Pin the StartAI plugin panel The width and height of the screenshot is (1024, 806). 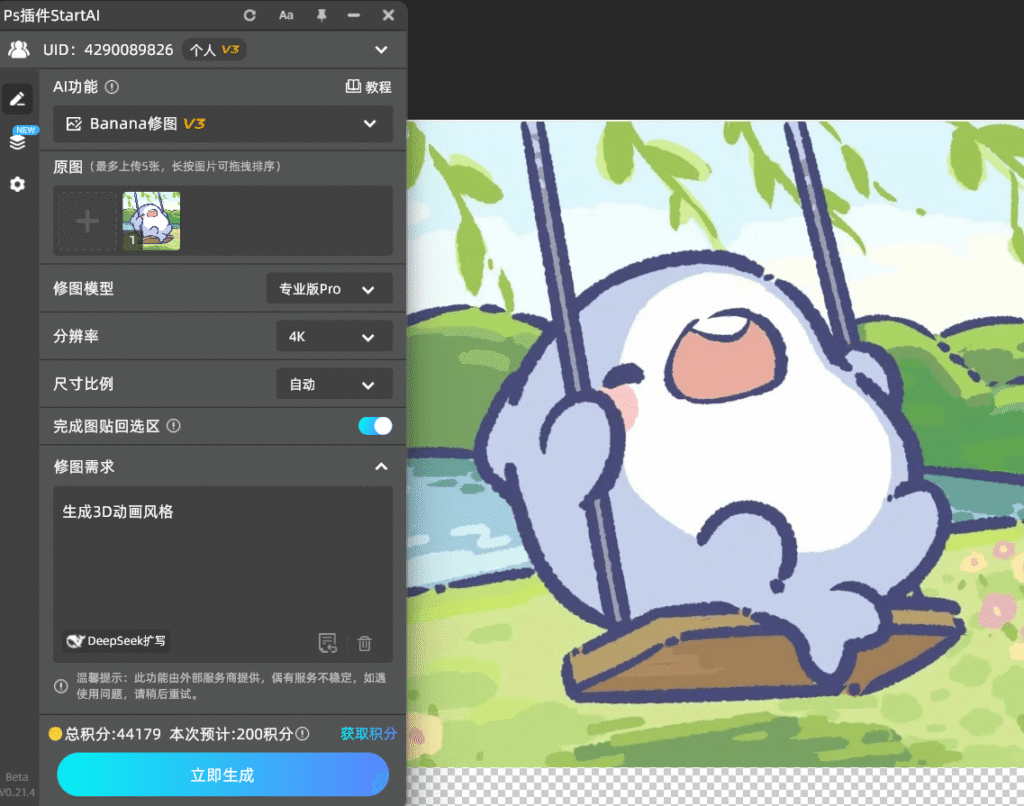(x=321, y=15)
